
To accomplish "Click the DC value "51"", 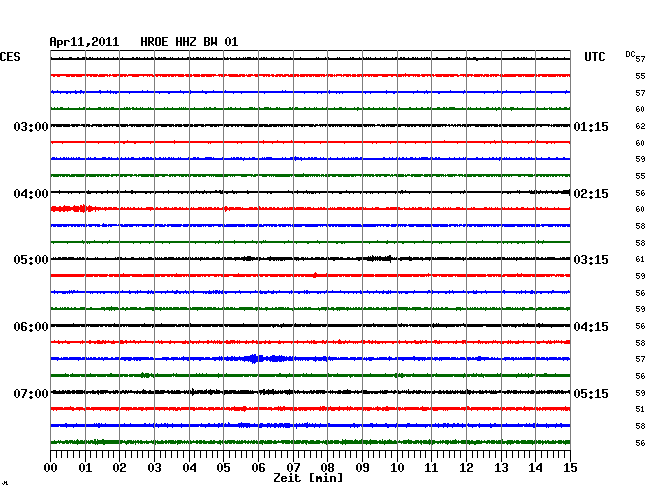I will click(x=640, y=409).
